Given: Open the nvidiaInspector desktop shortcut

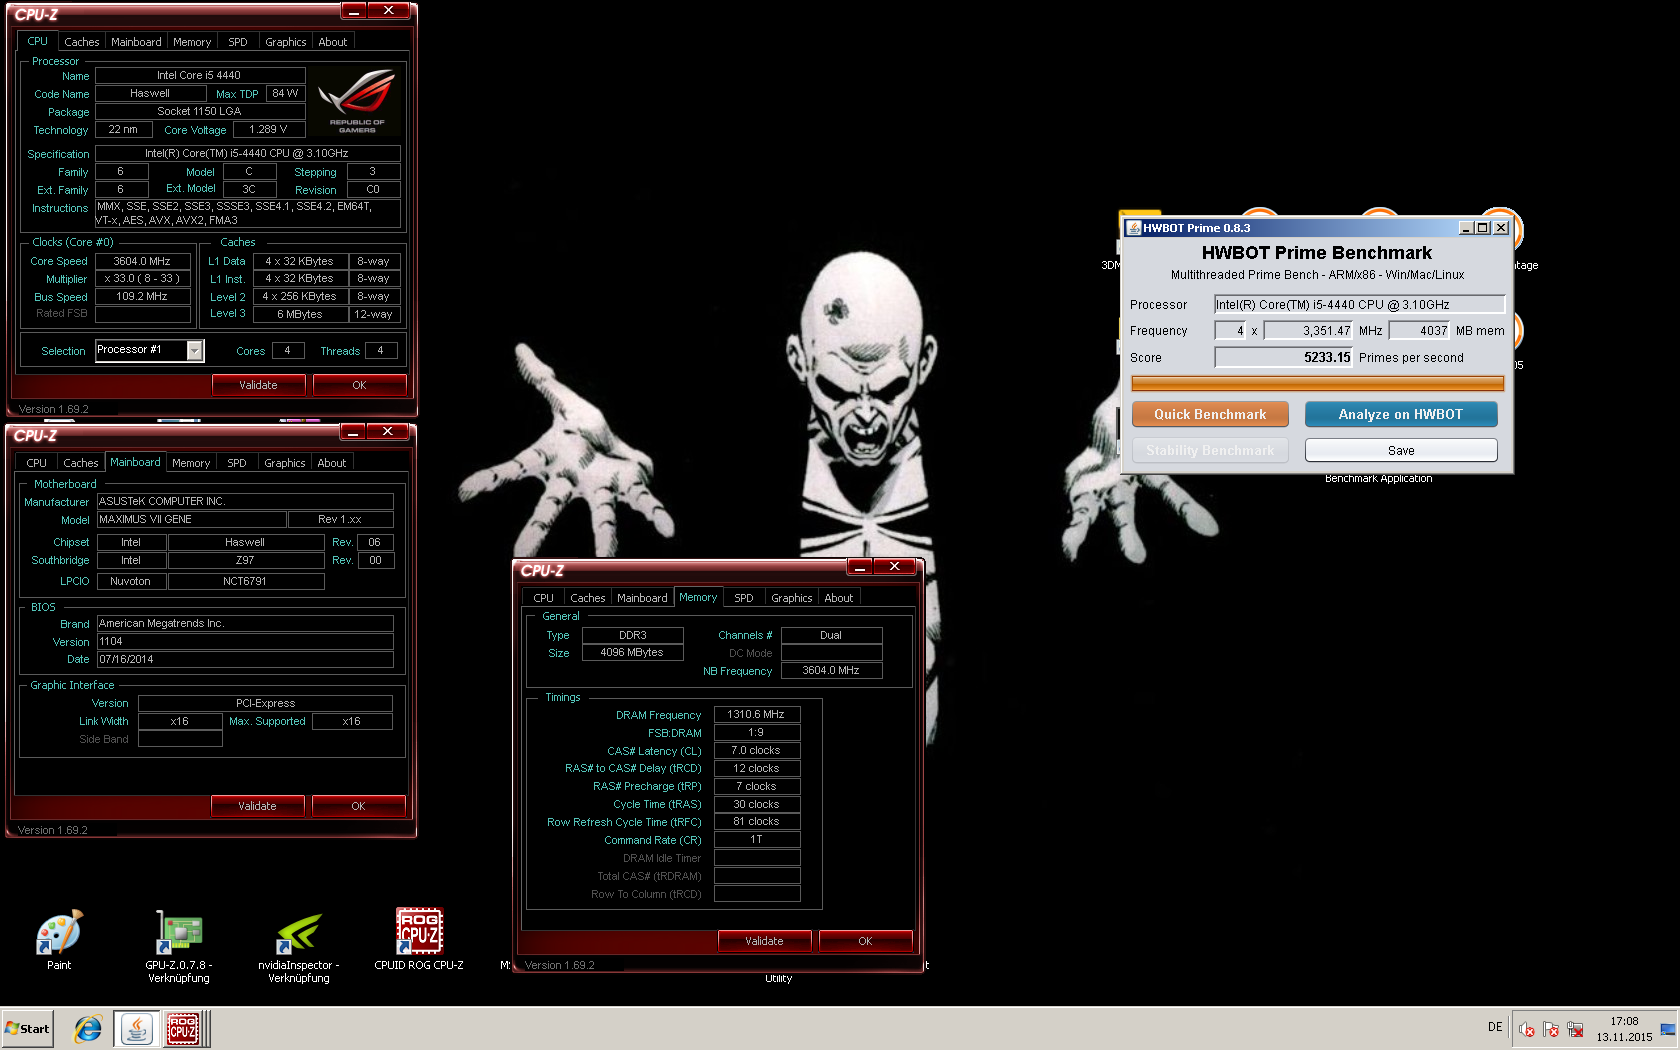Looking at the screenshot, I should 299,946.
